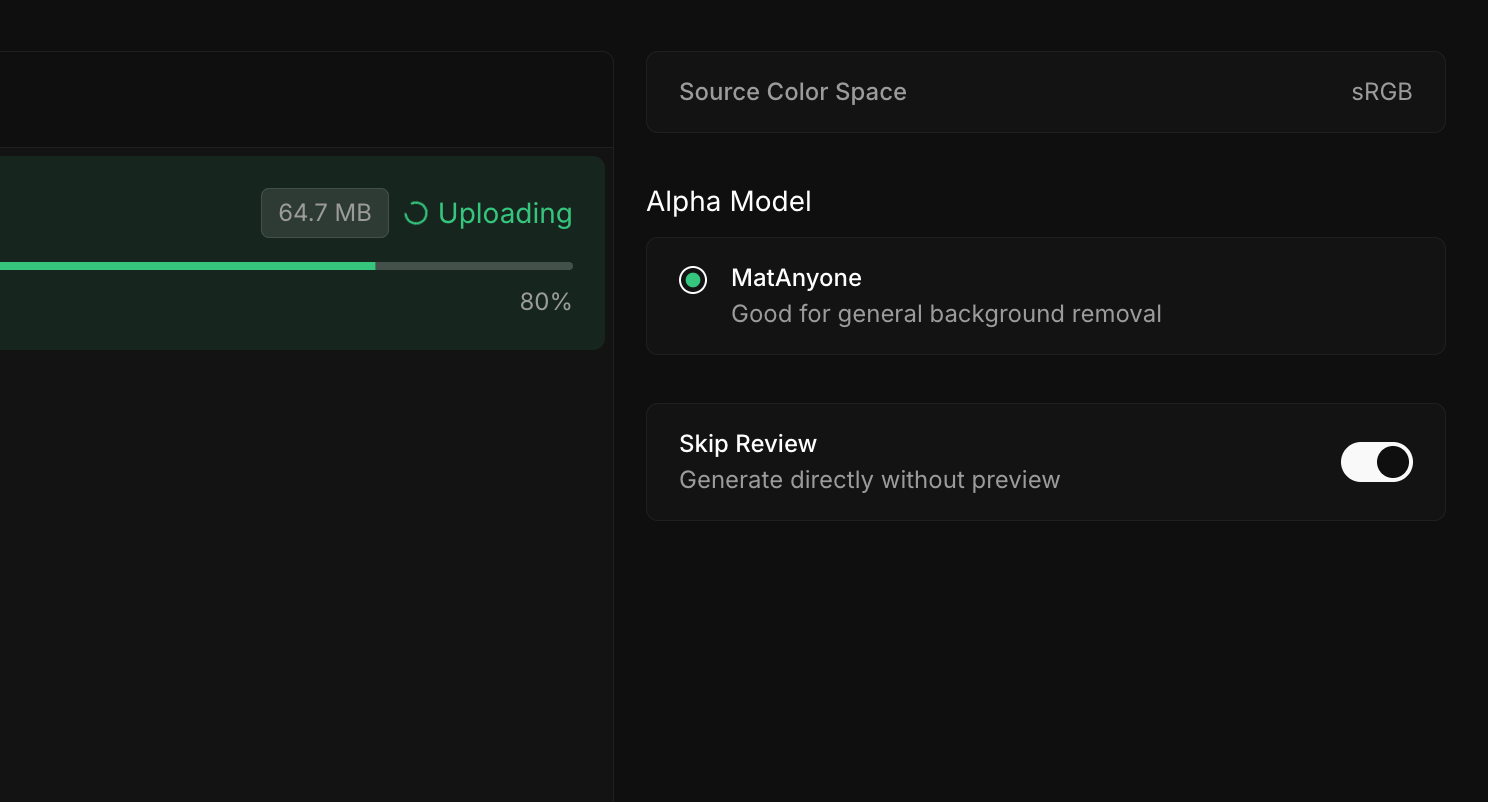Image resolution: width=1488 pixels, height=802 pixels.
Task: Click the sRGB value to change color space
Action: coord(1382,91)
